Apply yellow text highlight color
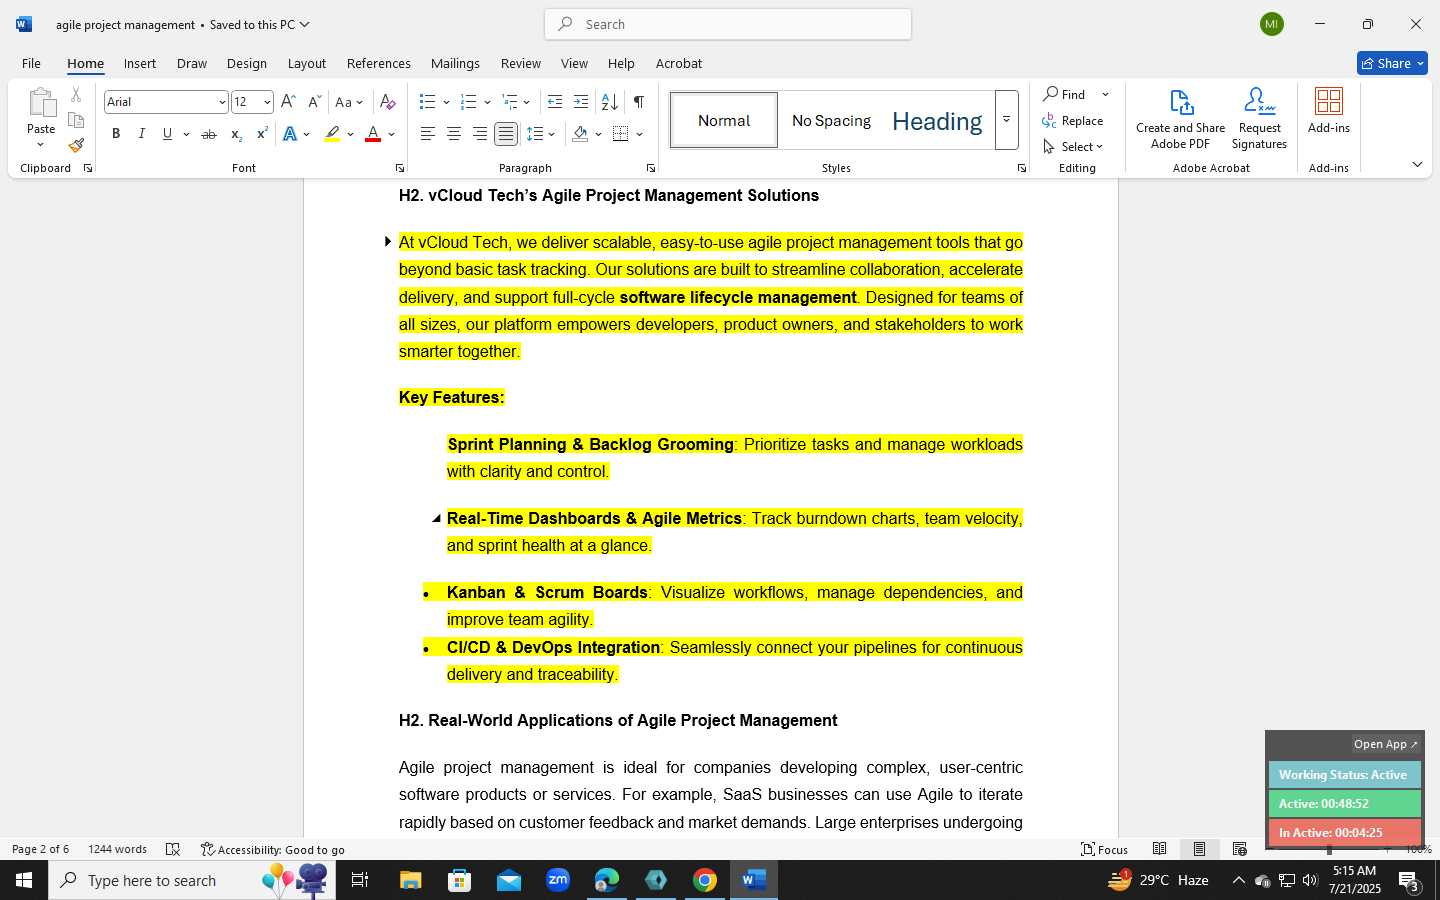Screen dimensions: 1440x900 pos(332,134)
